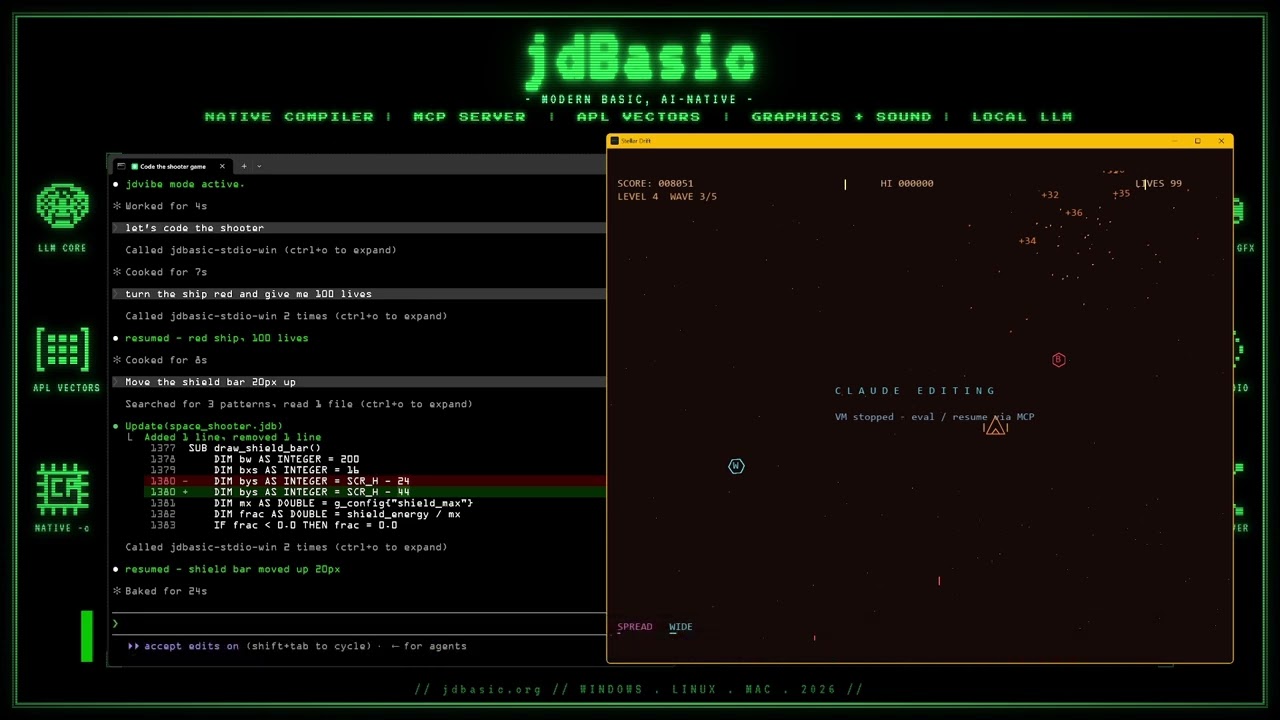Click the 'HI 000000' readout
Image resolution: width=1280 pixels, height=720 pixels.
[907, 183]
